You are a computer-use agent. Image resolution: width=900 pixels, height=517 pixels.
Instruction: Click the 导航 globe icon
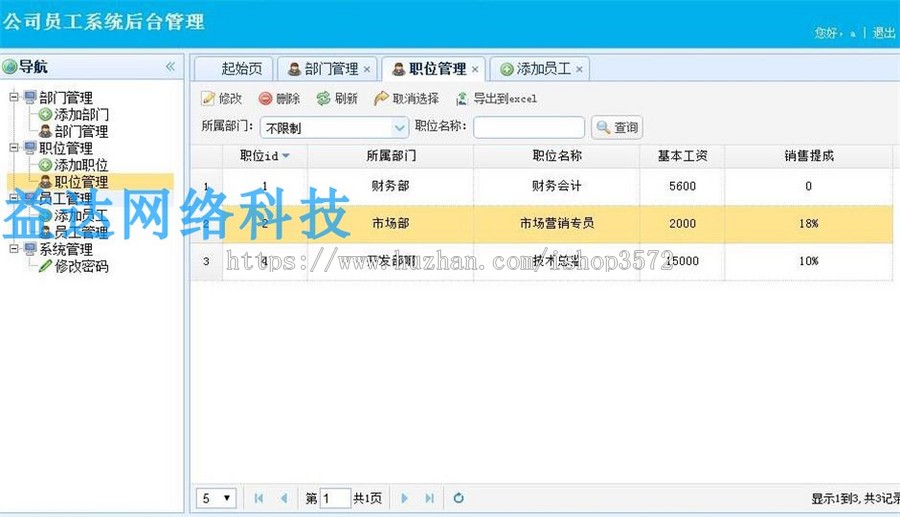tap(9, 67)
